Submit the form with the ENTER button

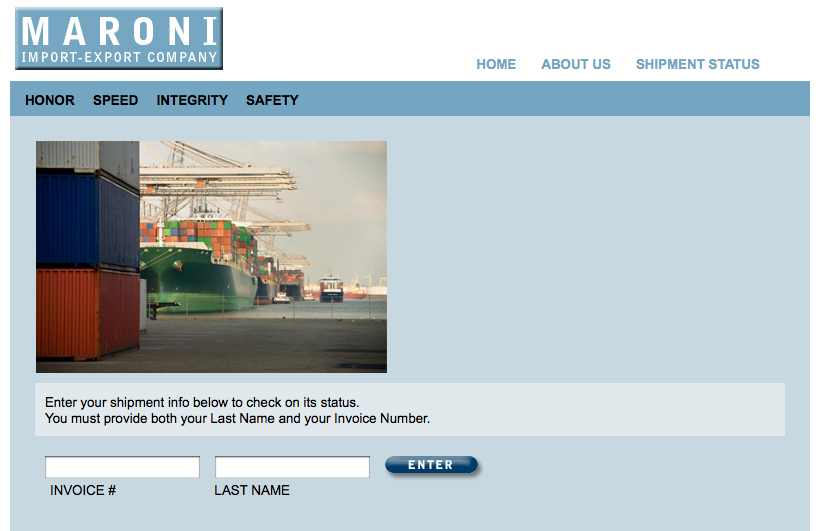pyautogui.click(x=431, y=465)
